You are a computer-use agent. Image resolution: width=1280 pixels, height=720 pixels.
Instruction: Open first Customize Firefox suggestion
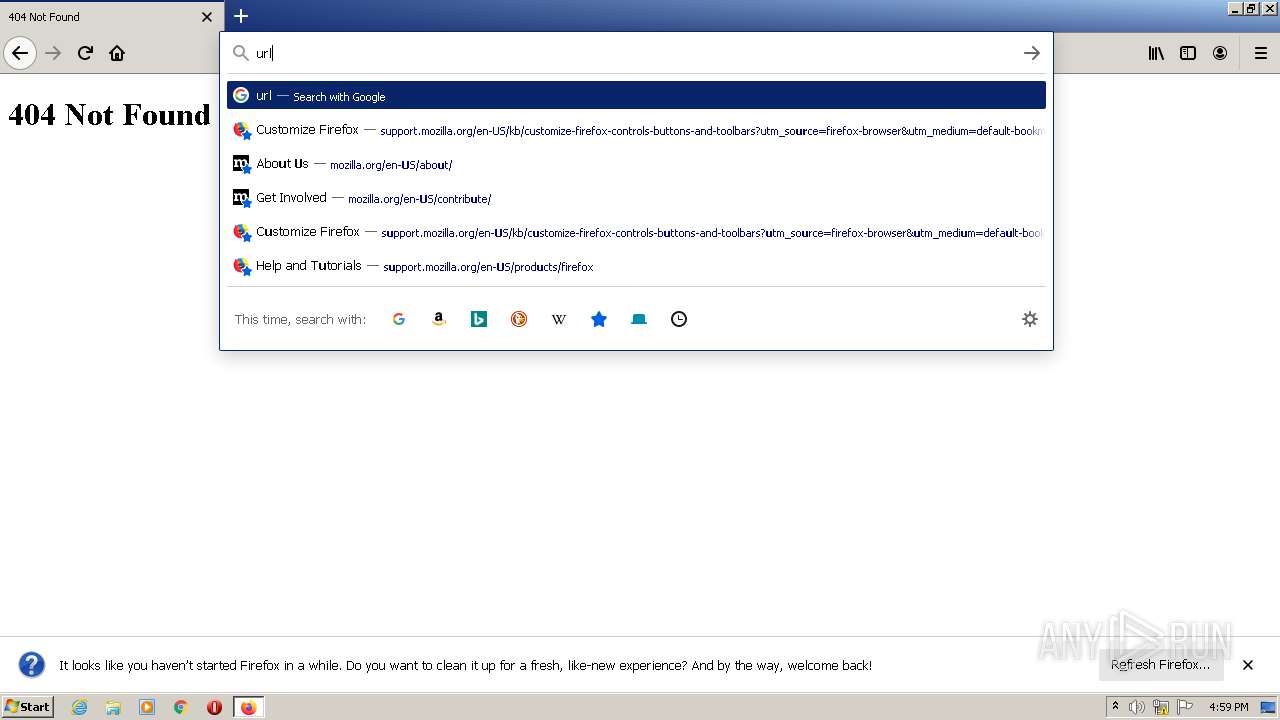point(636,130)
